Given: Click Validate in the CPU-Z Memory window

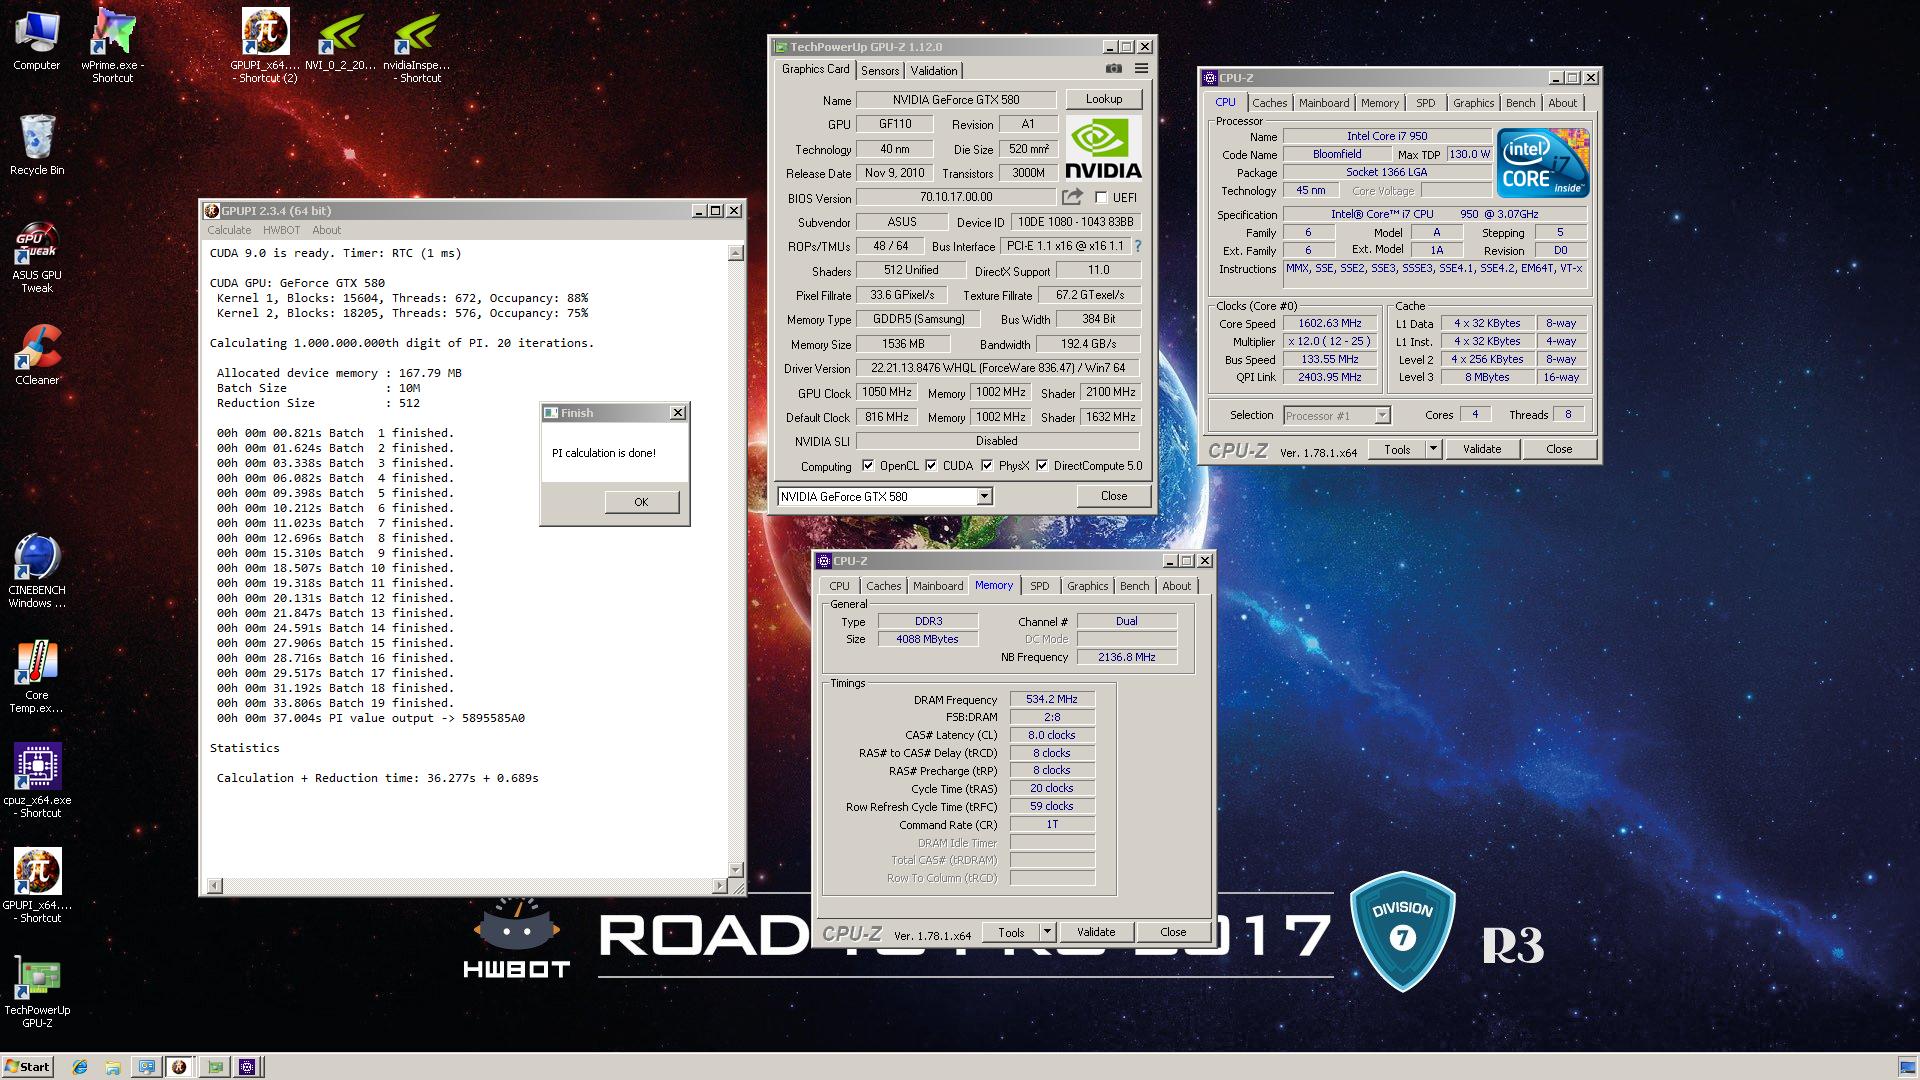Looking at the screenshot, I should tap(1096, 932).
